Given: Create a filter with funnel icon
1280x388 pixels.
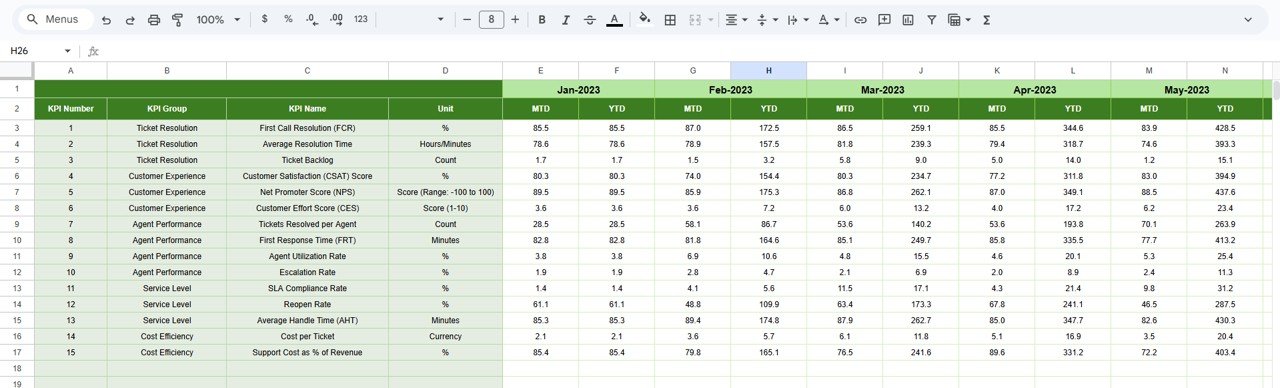Looking at the screenshot, I should [932, 19].
